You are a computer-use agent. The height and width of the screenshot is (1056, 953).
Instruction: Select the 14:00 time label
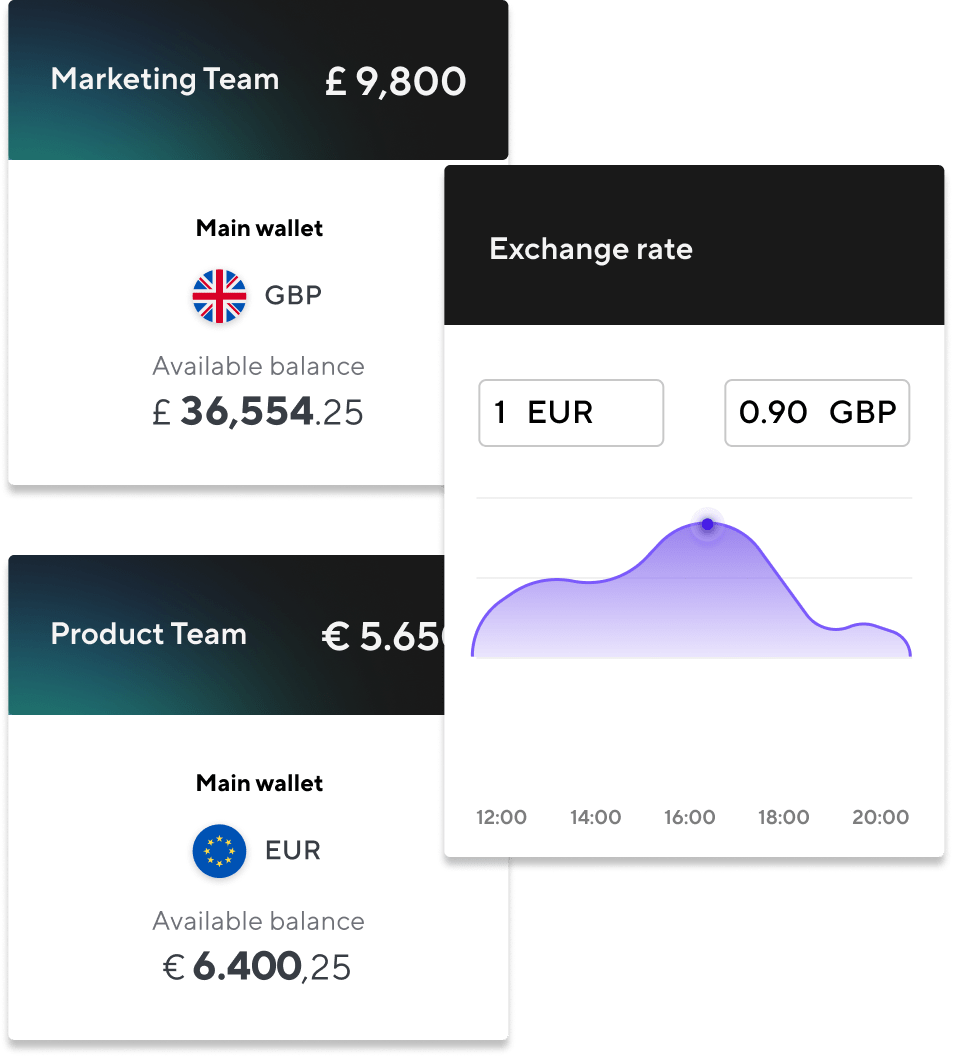595,817
